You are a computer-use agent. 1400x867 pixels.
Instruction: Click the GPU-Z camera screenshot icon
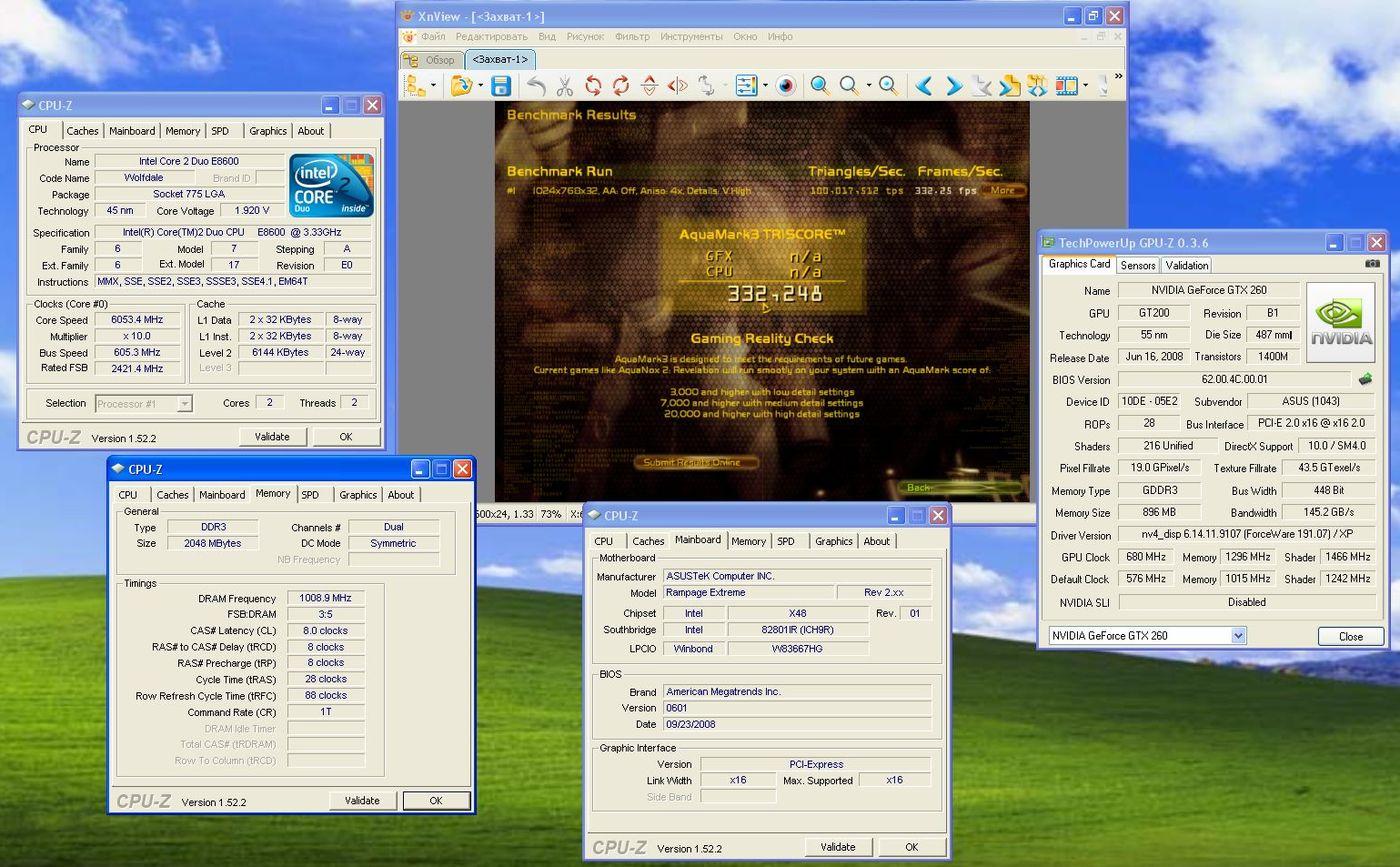[1372, 264]
